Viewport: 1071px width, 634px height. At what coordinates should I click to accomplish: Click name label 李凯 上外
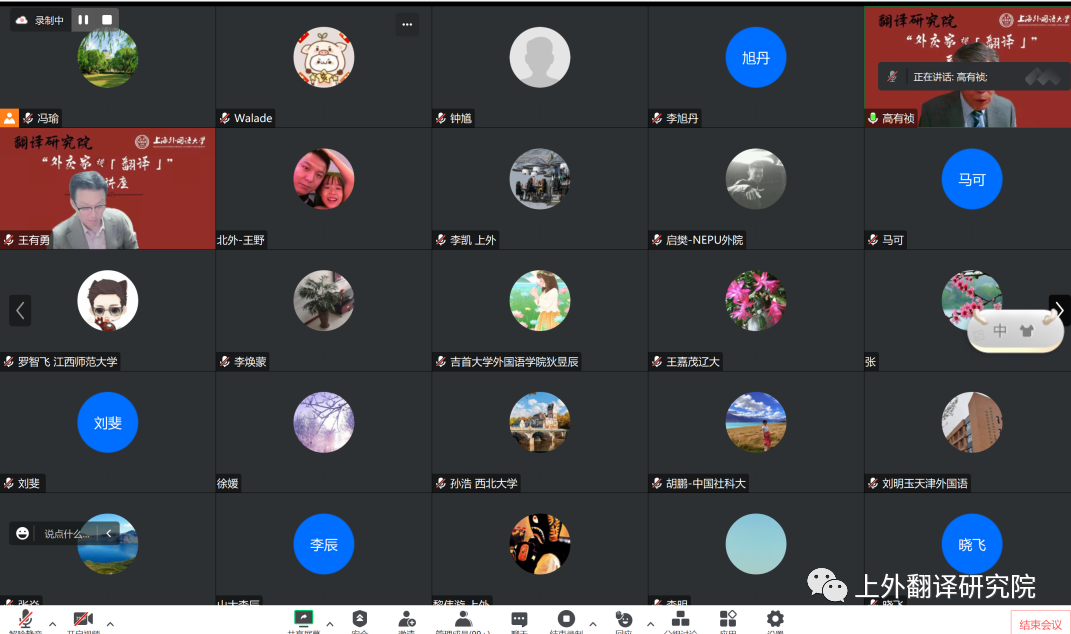[473, 240]
